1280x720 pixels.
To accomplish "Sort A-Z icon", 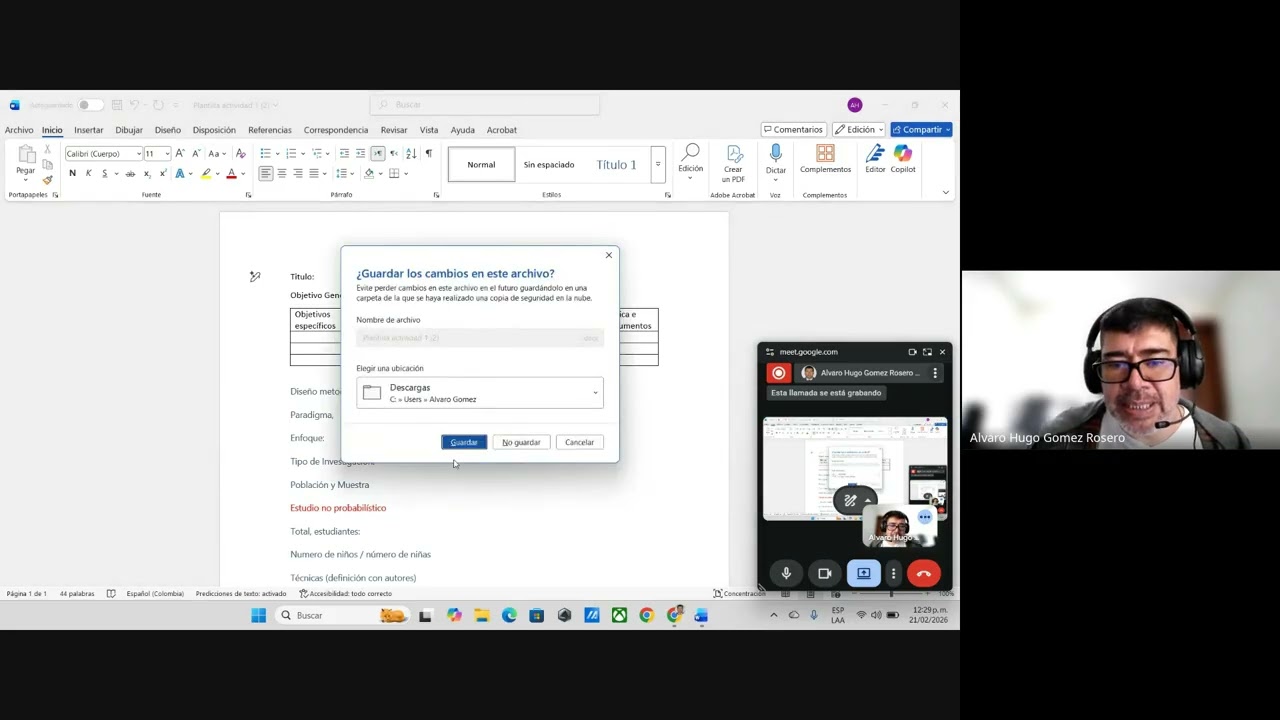I will pos(411,154).
